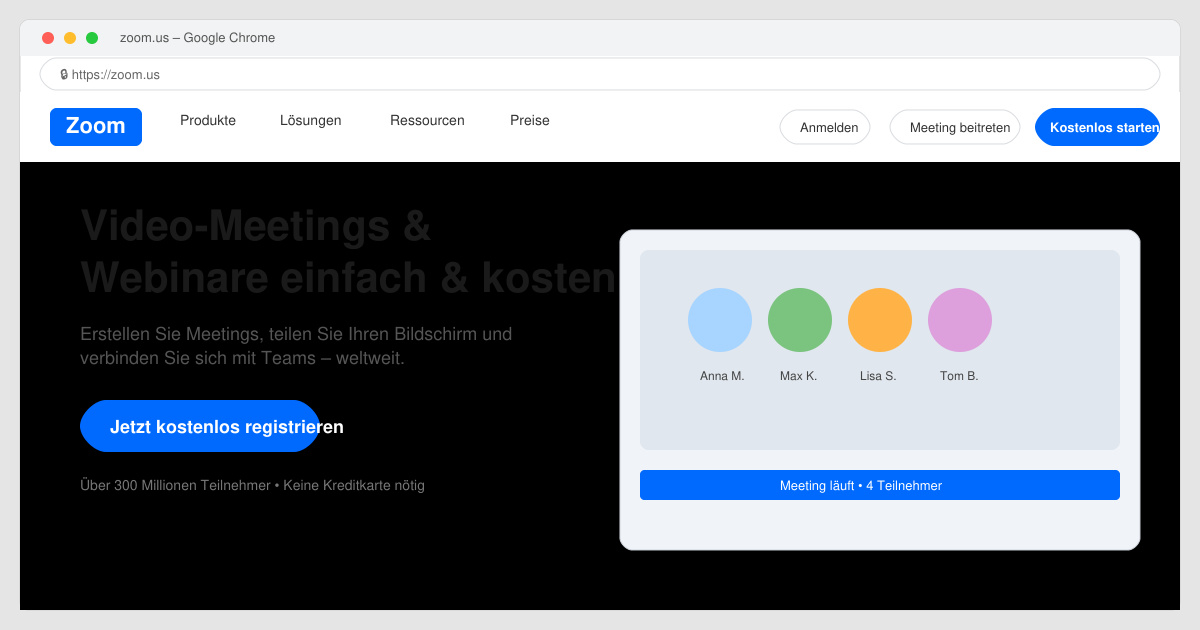Viewport: 1200px width, 630px height.
Task: Click the Tom B. name label
Action: tap(959, 376)
